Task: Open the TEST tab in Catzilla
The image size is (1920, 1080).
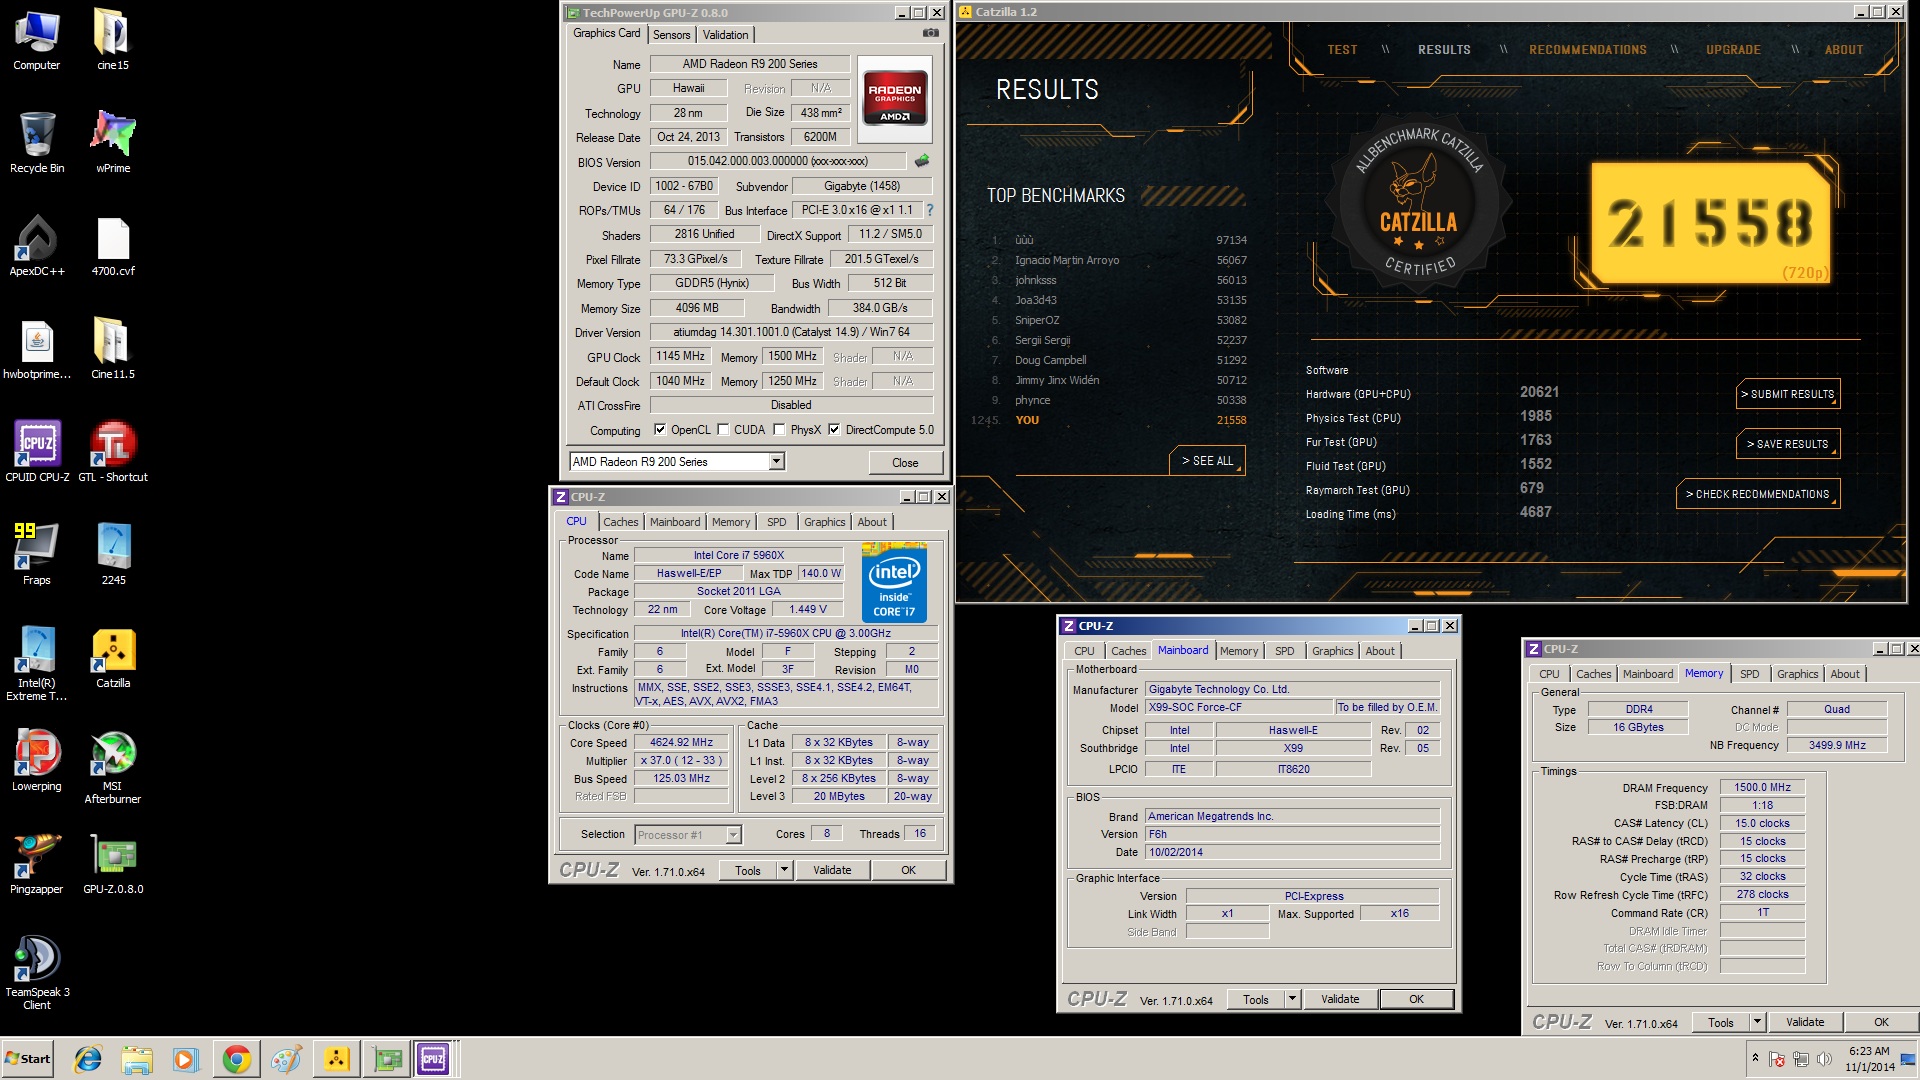Action: click(x=1342, y=50)
